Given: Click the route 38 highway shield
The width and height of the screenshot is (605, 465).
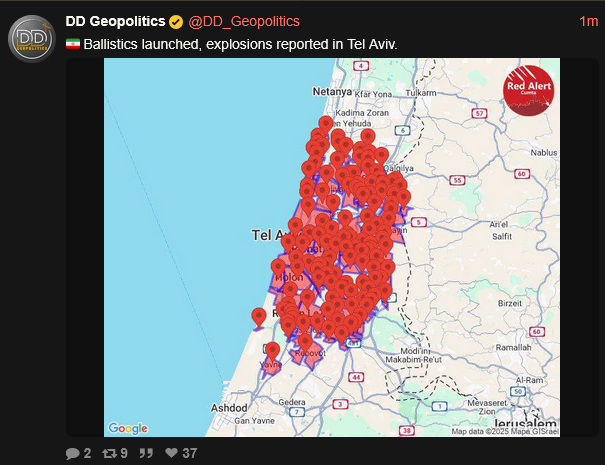Looking at the screenshot, I should click(x=407, y=430).
